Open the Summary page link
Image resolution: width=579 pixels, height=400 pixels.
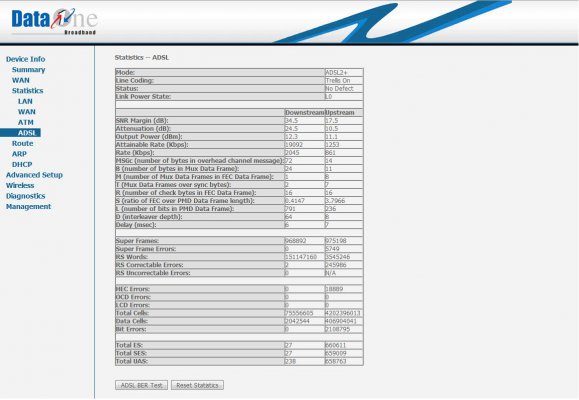click(28, 69)
